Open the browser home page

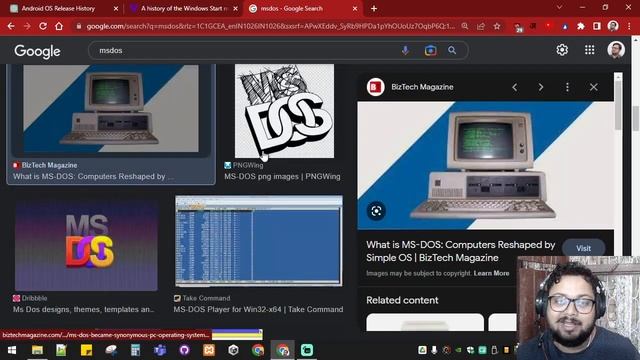[x=59, y=26]
